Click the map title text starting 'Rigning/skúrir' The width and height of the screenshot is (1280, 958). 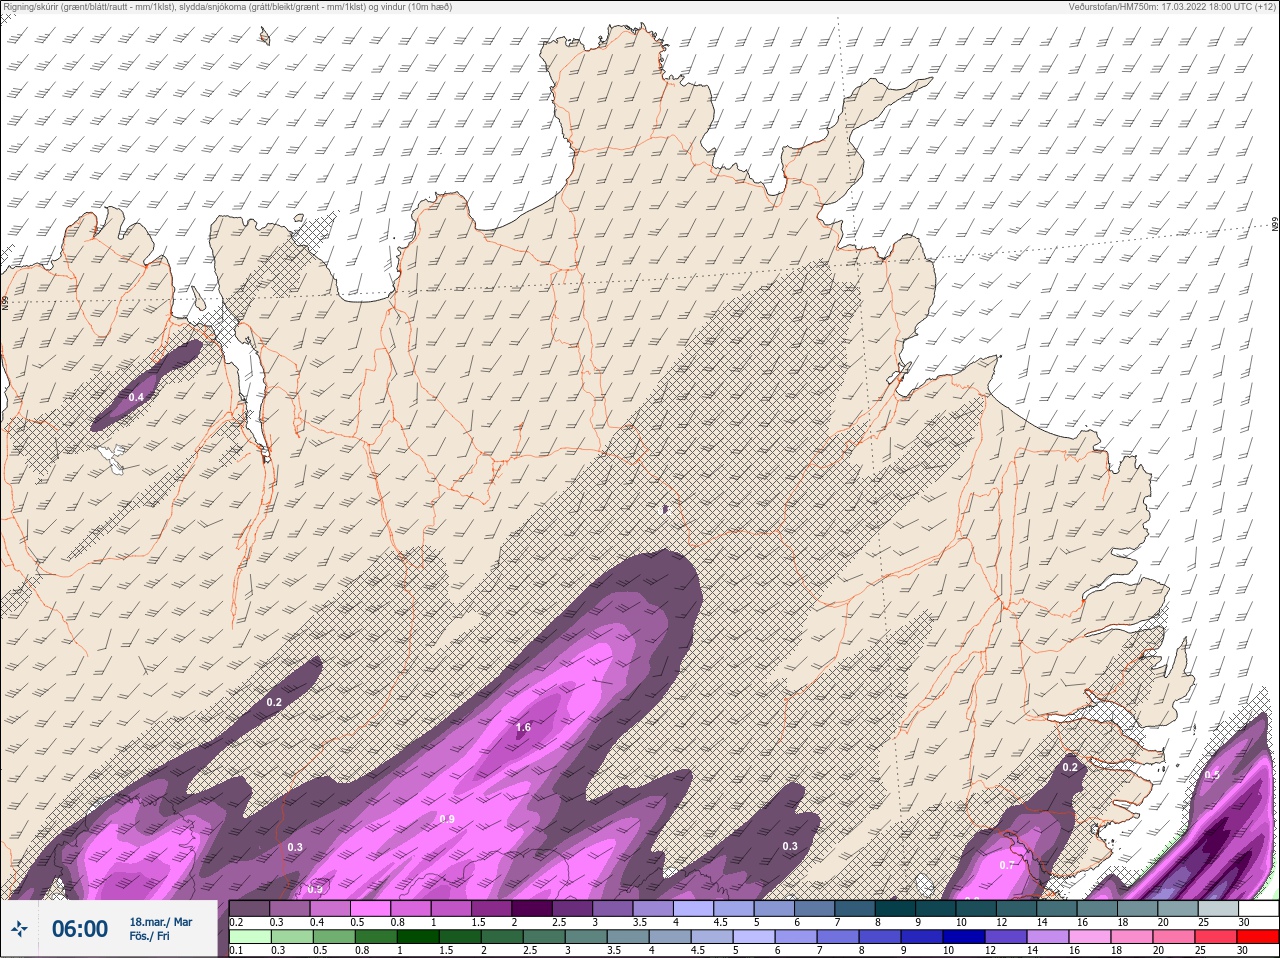coord(229,7)
